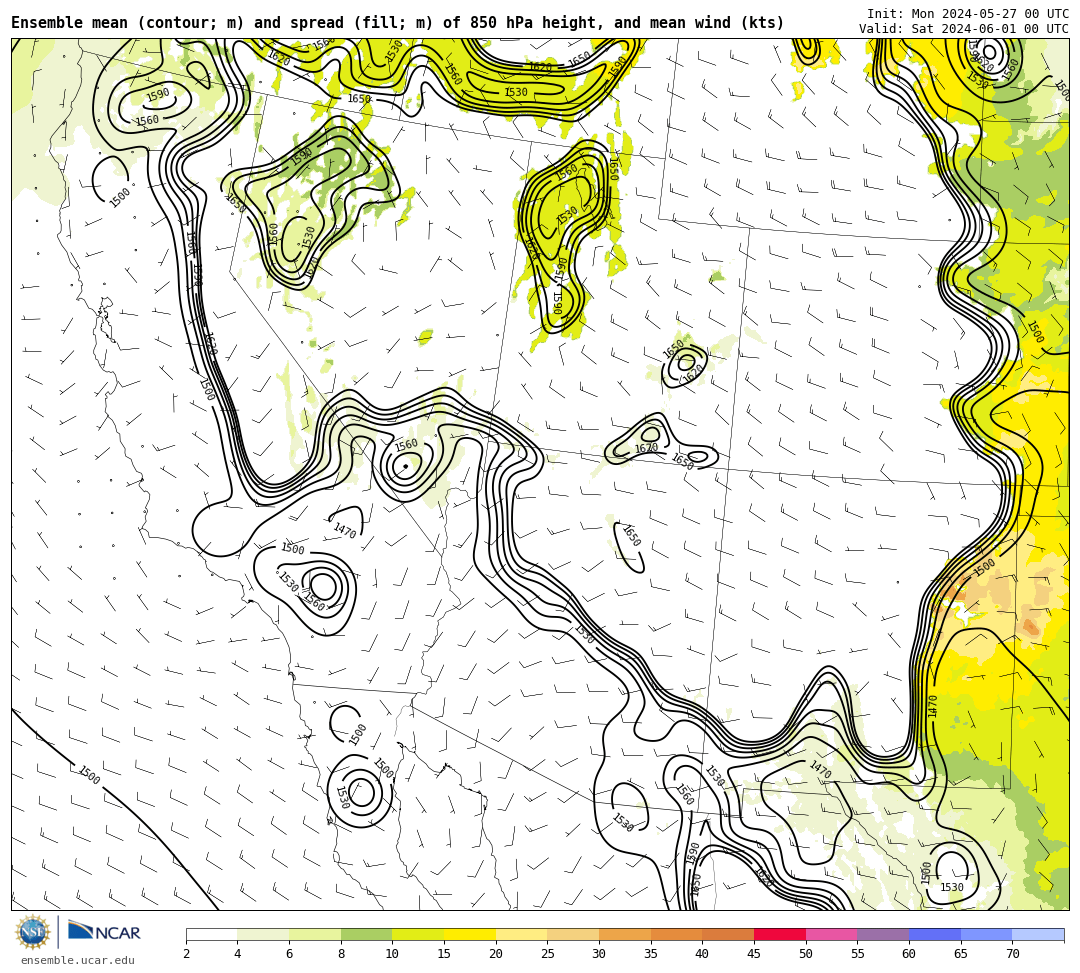Pick the pale 4–6 m colorbar segment
Viewport: 1080px width, 973px height.
(x=263, y=934)
